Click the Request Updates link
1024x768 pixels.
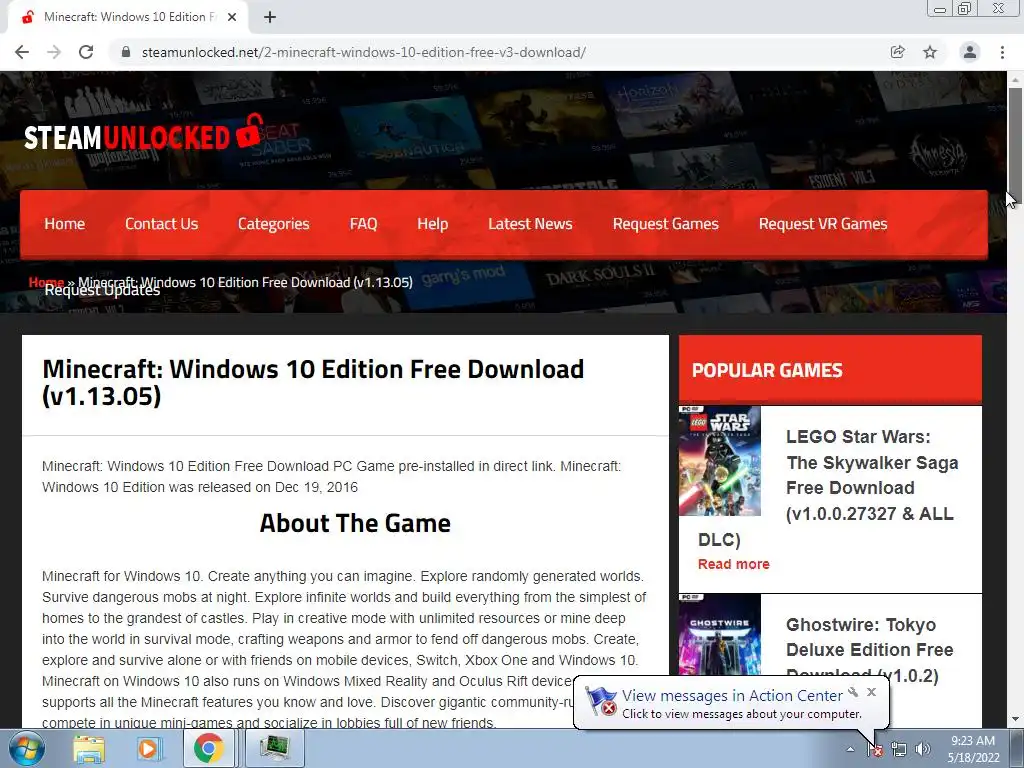(x=102, y=291)
